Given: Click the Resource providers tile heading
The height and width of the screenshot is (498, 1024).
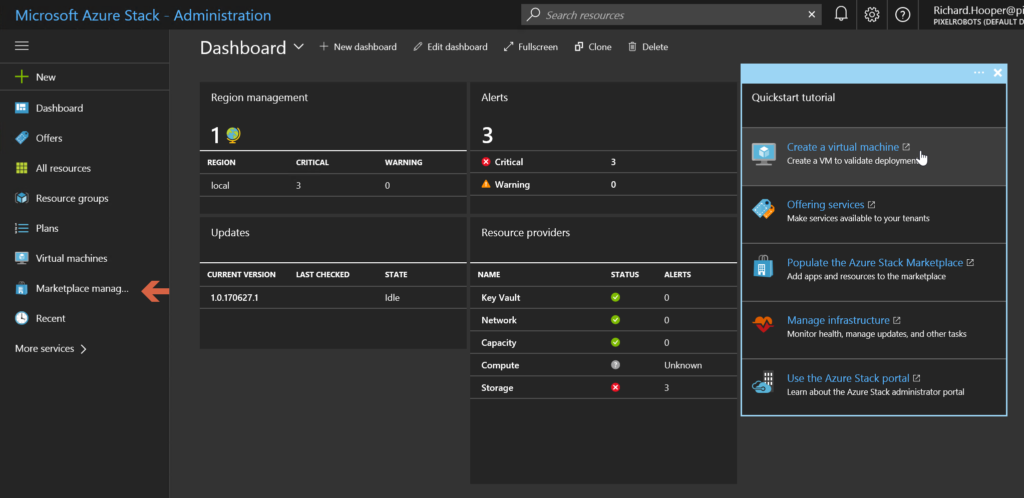Looking at the screenshot, I should pos(526,232).
